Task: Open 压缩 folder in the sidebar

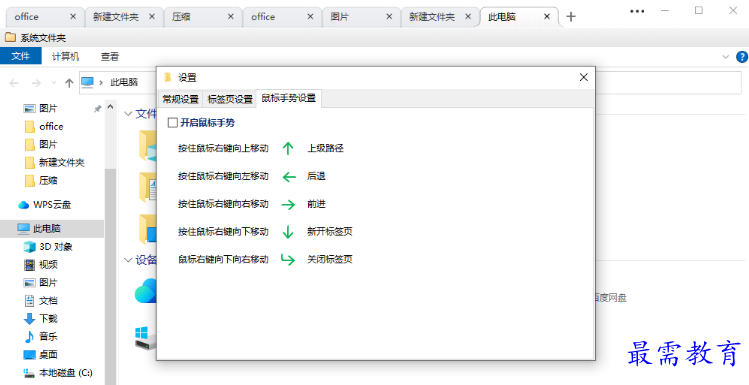Action: click(42, 181)
